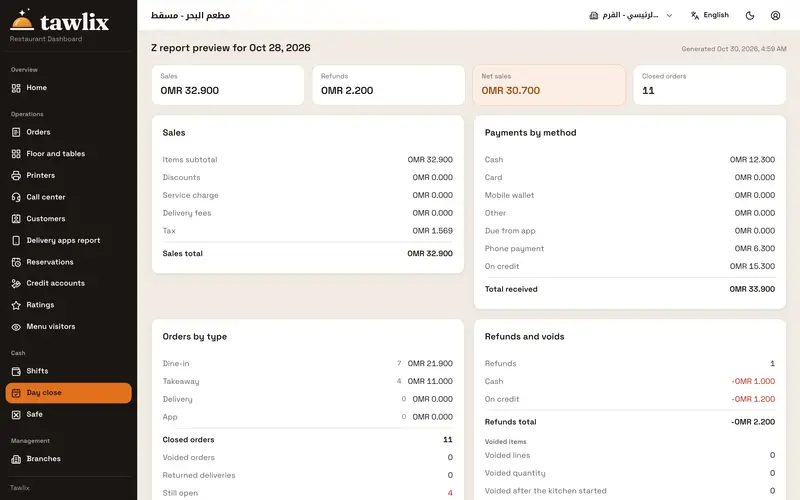Image resolution: width=800 pixels, height=500 pixels.
Task: Click the Call center headset icon
Action: 16,197
